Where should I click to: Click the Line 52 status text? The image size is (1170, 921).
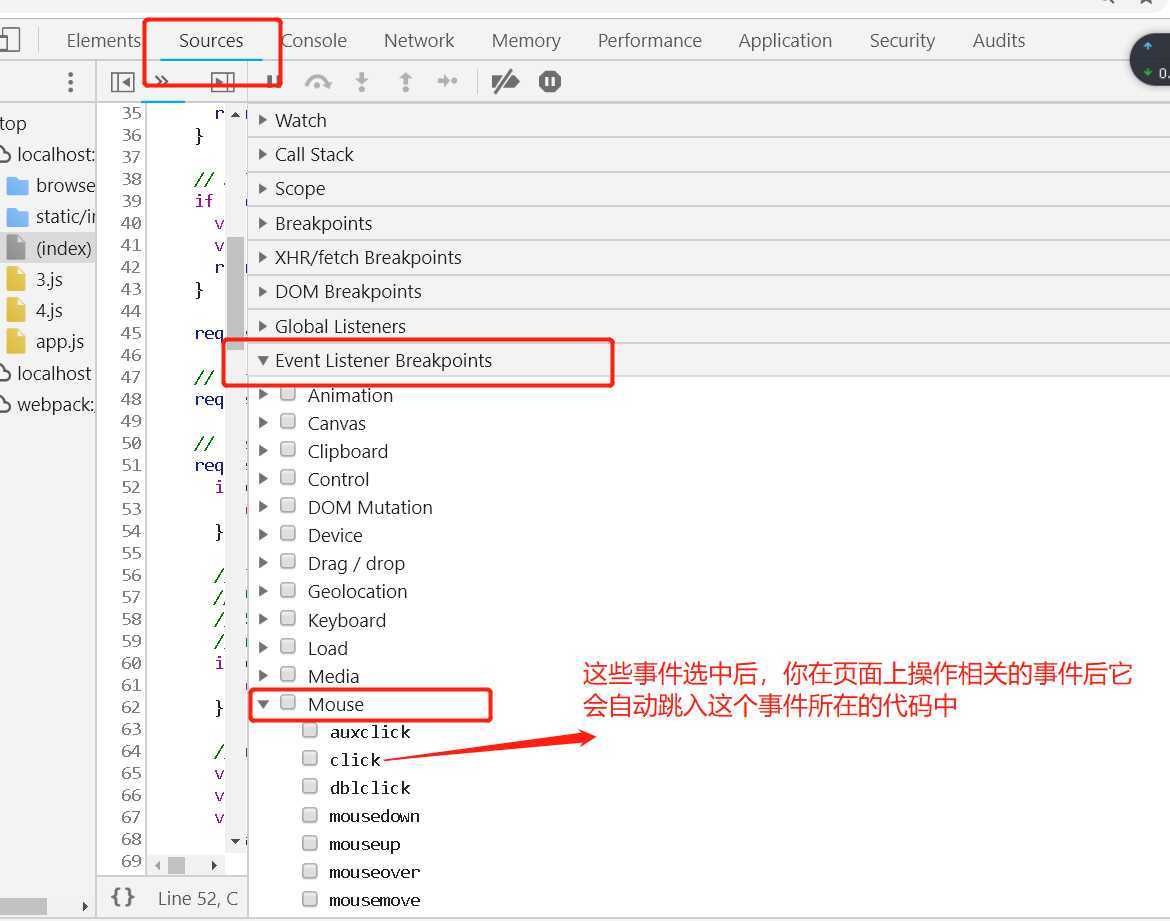point(198,898)
